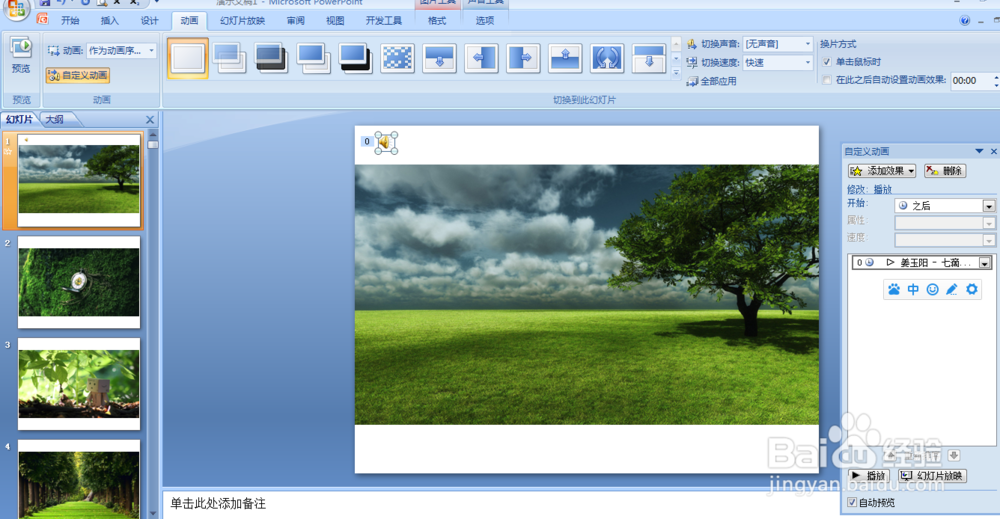The image size is (1000, 519).
Task: Select the speaker sound icon on the slide
Action: [x=386, y=143]
